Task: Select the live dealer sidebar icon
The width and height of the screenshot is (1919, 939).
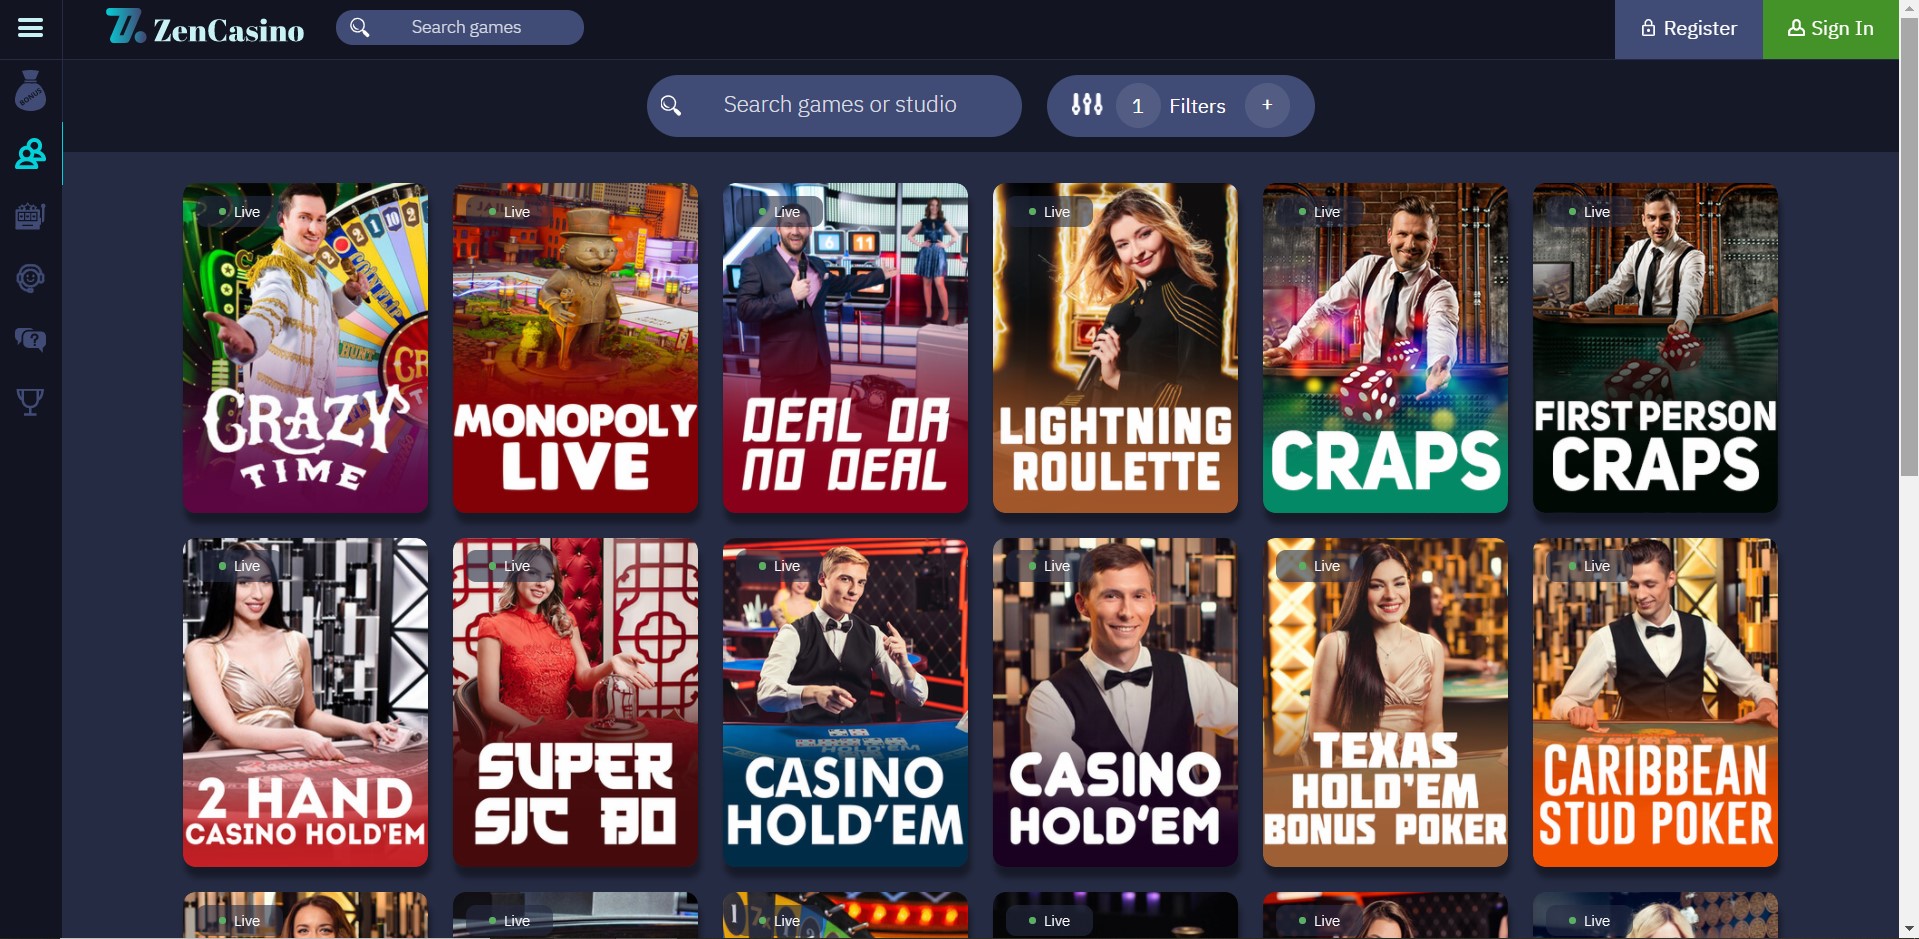Action: pyautogui.click(x=31, y=154)
